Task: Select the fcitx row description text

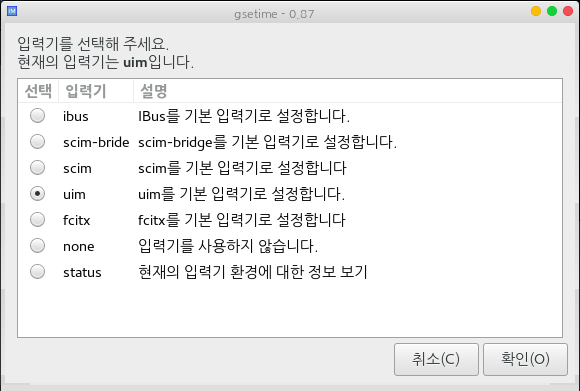Action: click(242, 220)
